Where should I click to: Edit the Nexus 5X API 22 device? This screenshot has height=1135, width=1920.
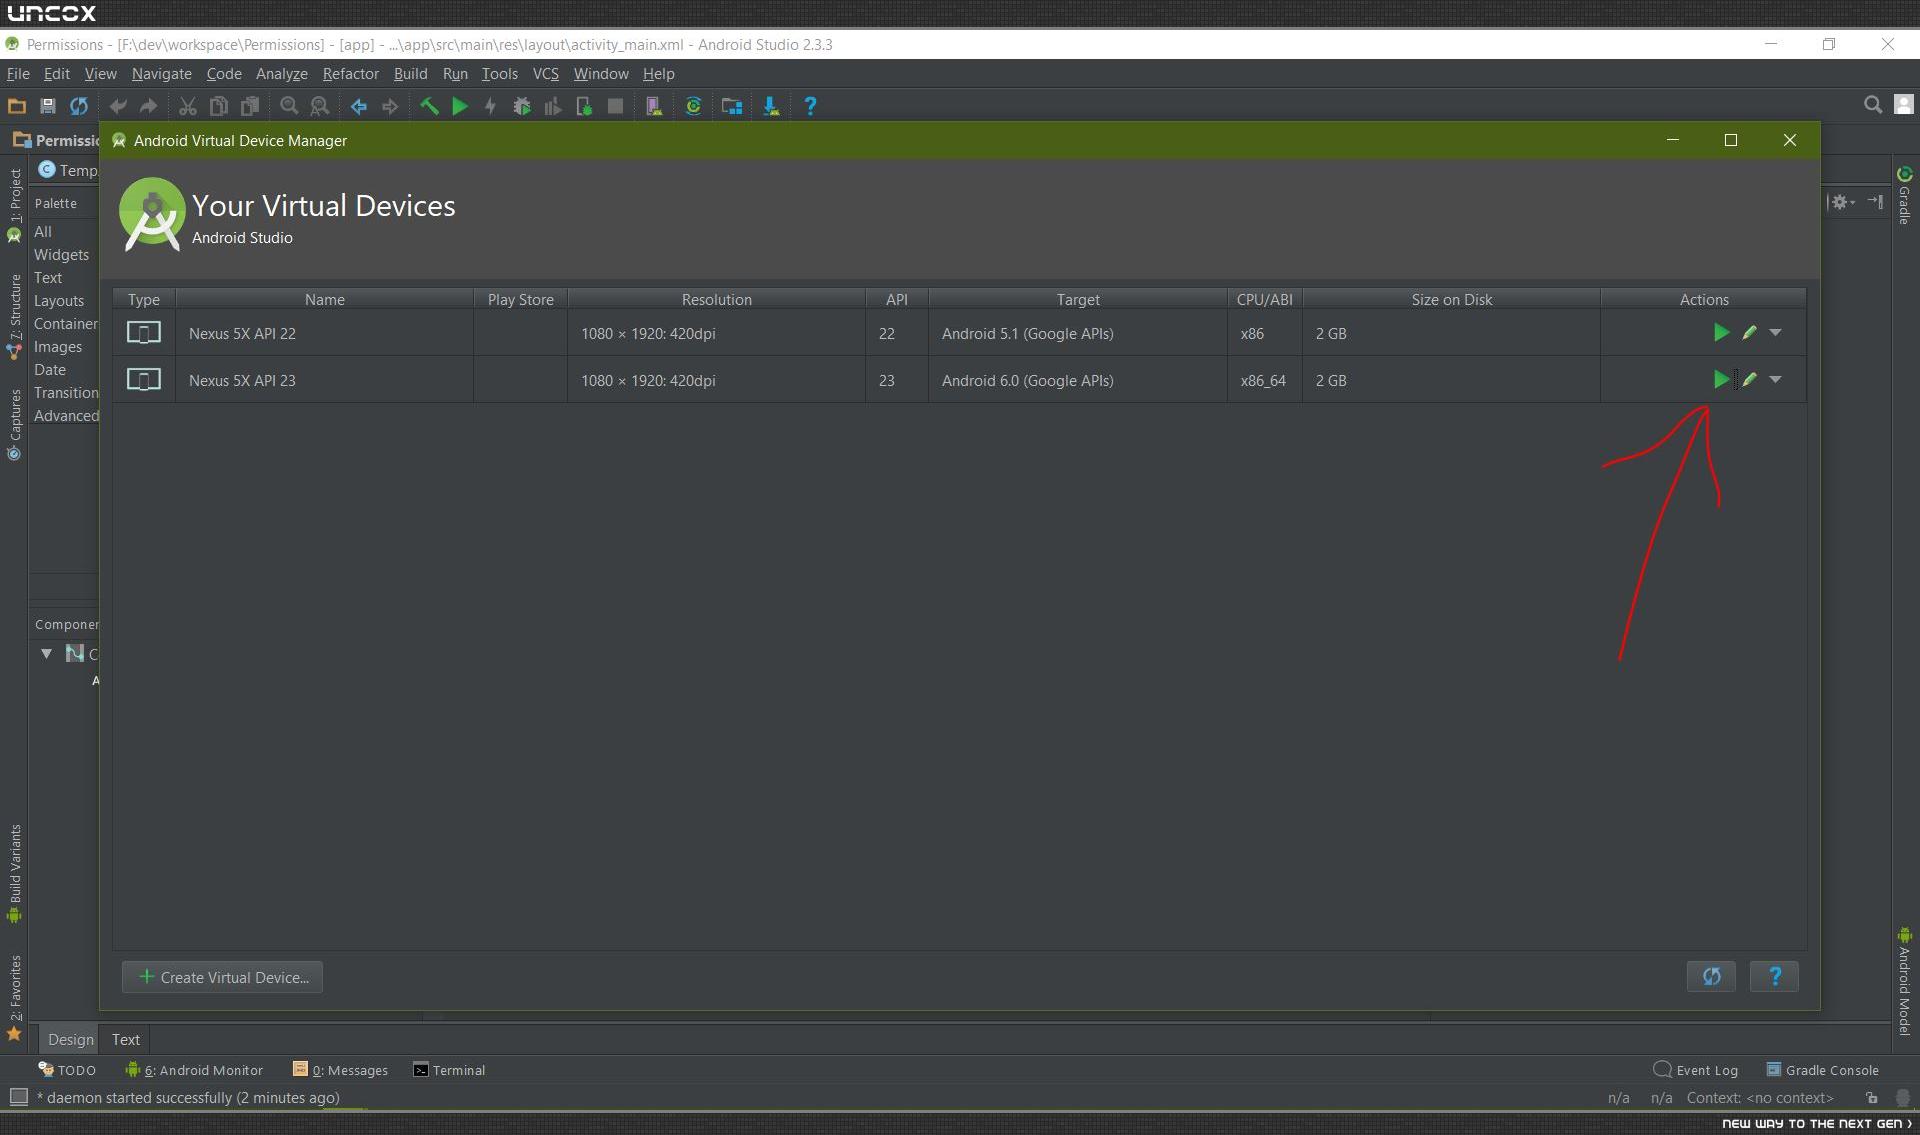coord(1749,333)
